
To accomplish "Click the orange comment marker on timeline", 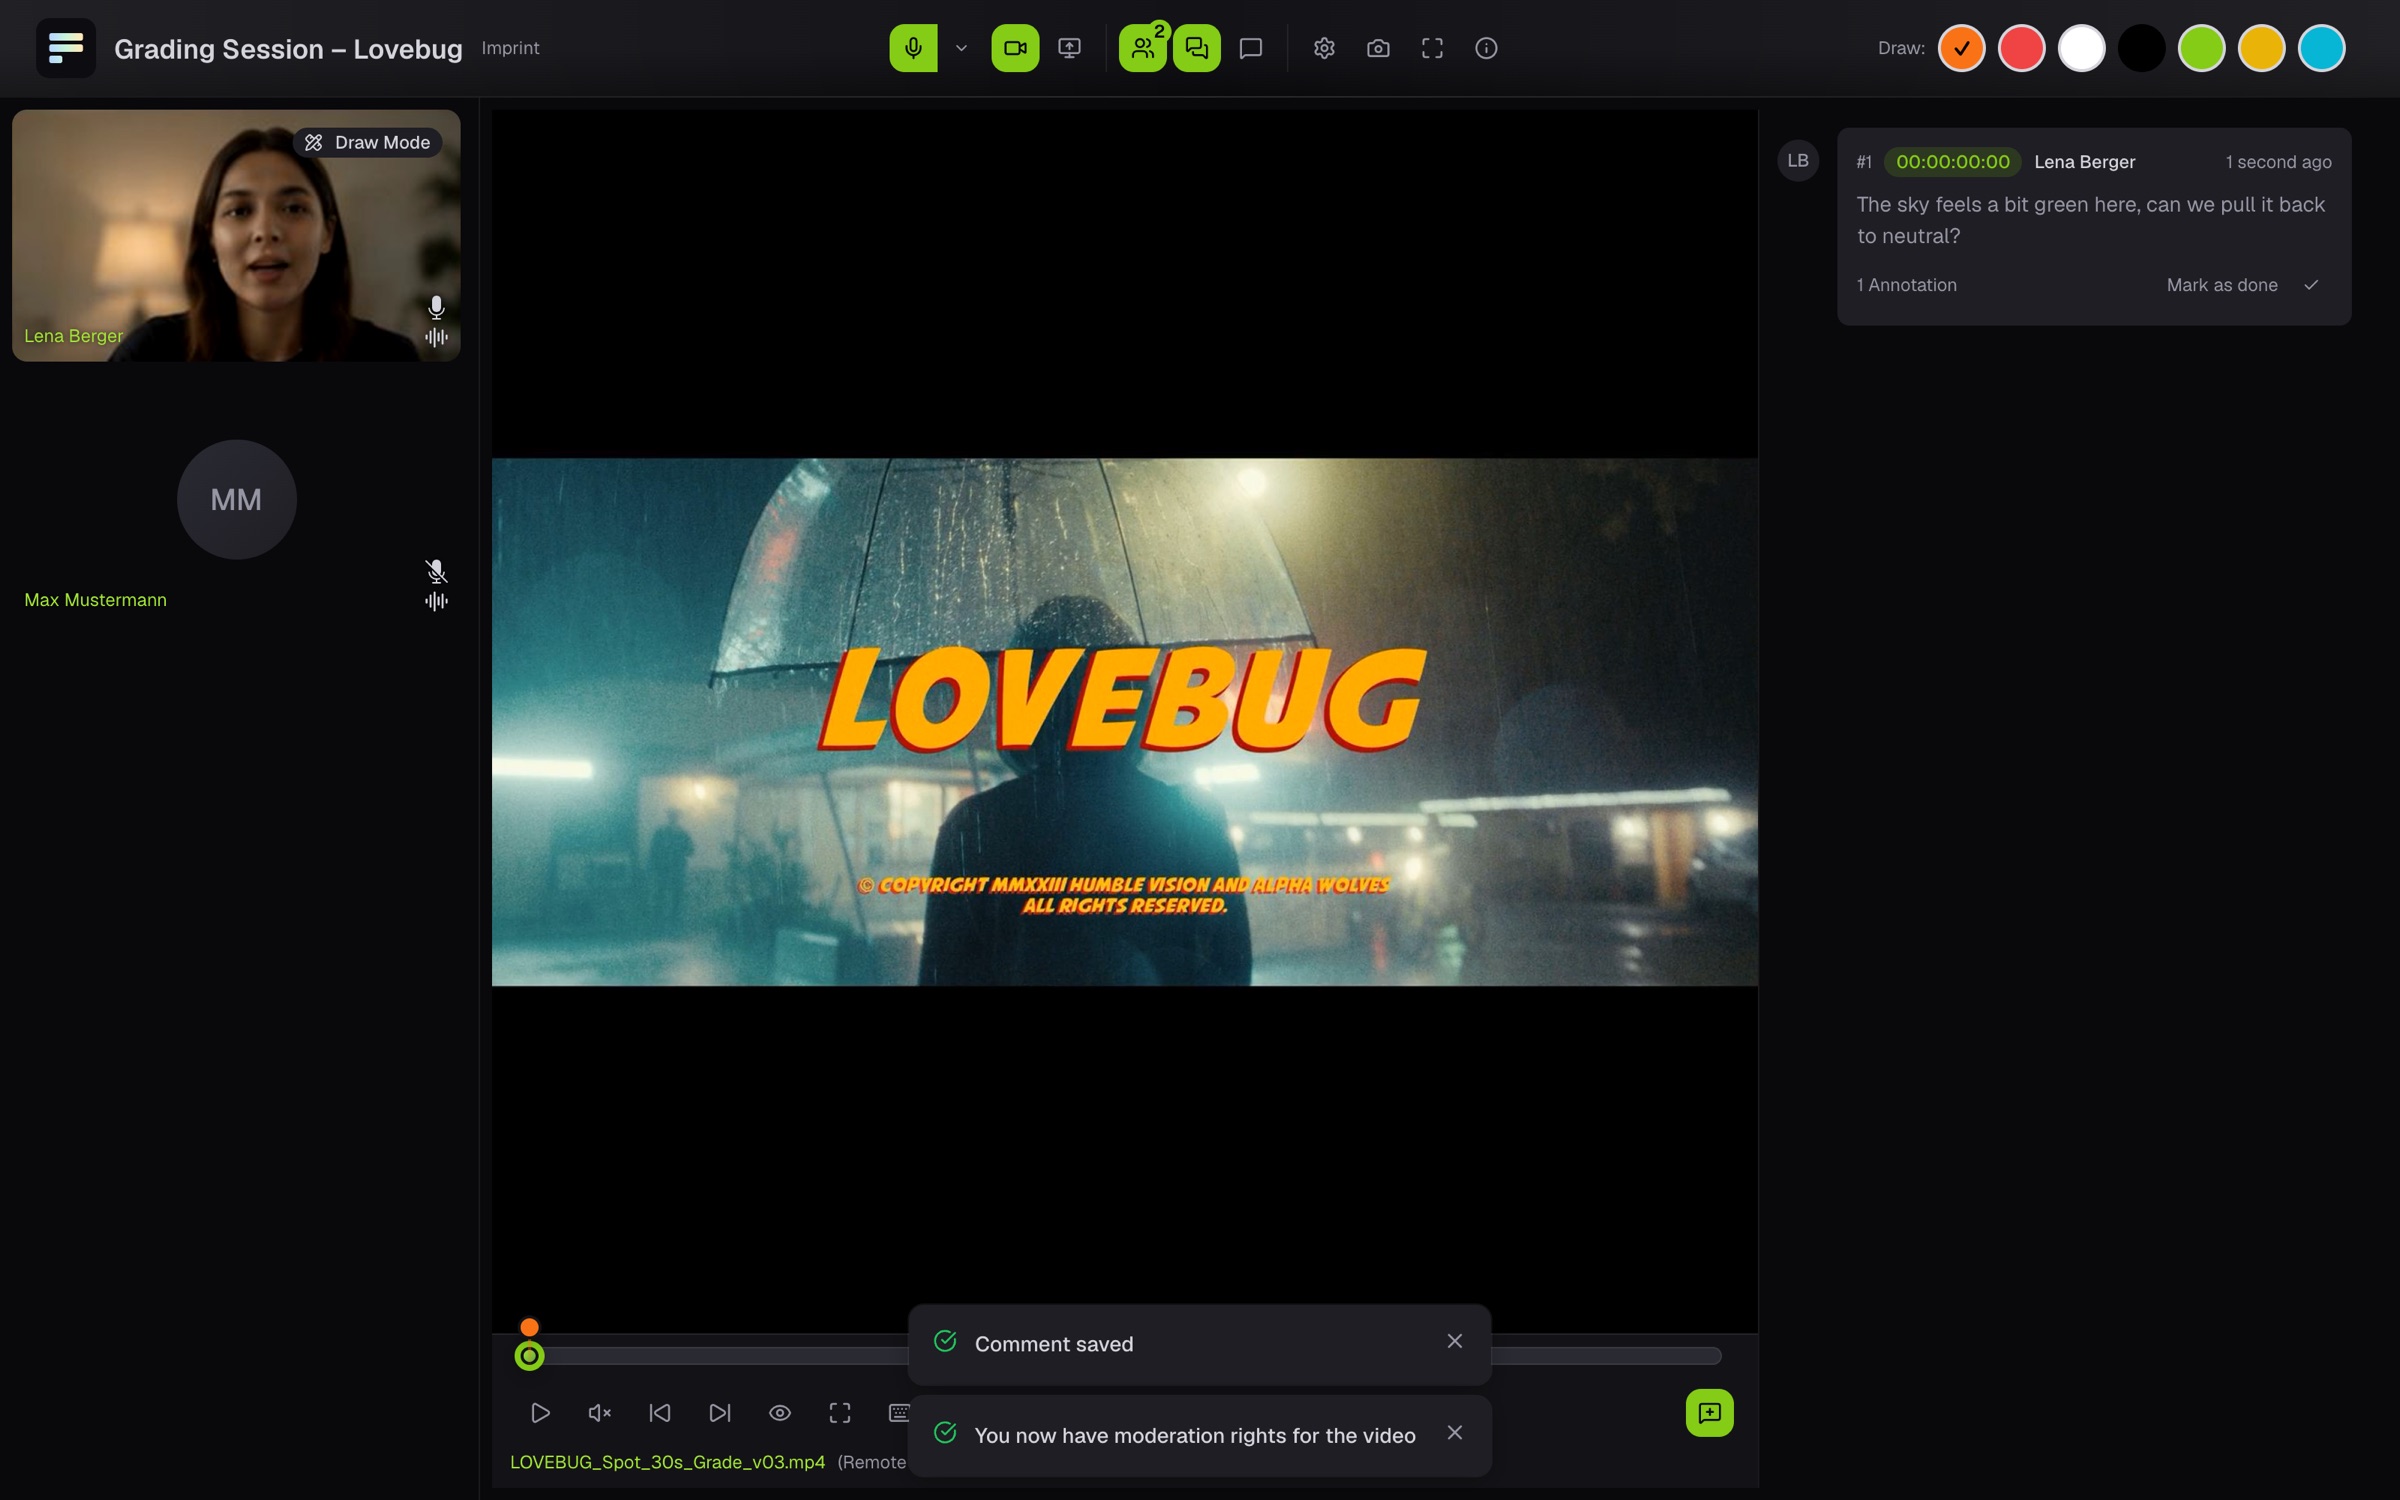I will [529, 1327].
